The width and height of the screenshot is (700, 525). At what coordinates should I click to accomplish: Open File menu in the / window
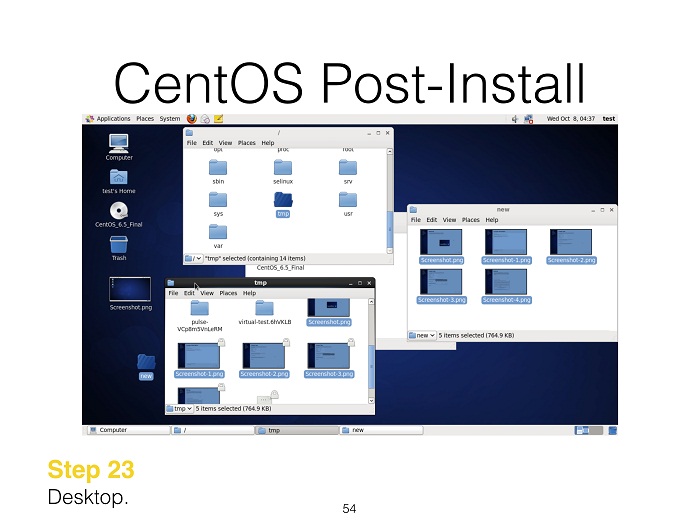pyautogui.click(x=192, y=143)
